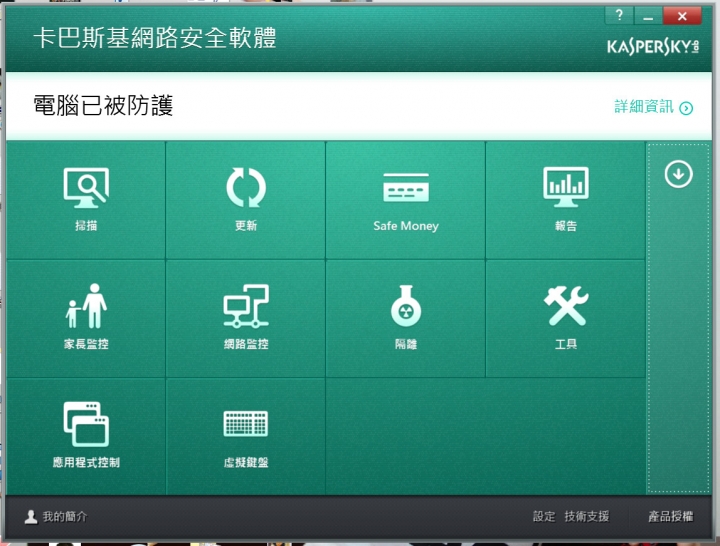Viewport: 720px width, 546px height.
Task: Open the 工具 tools tile
Action: (565, 319)
